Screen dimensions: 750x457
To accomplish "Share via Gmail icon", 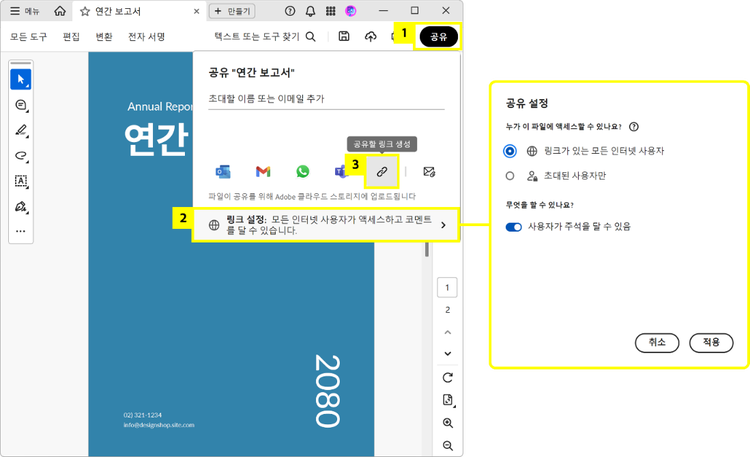I will 263,171.
